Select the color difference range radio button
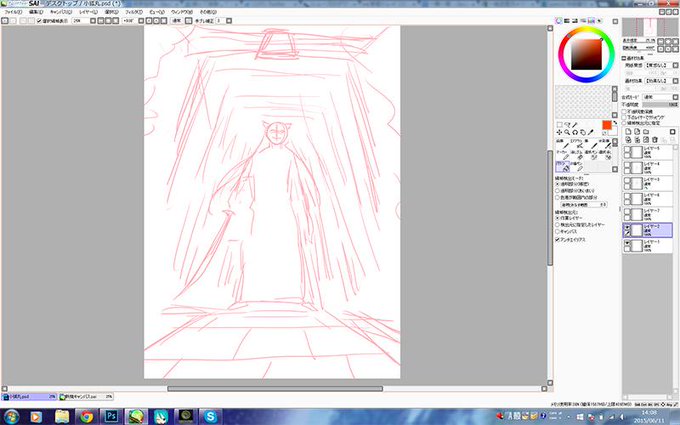The width and height of the screenshot is (680, 425). [x=558, y=197]
